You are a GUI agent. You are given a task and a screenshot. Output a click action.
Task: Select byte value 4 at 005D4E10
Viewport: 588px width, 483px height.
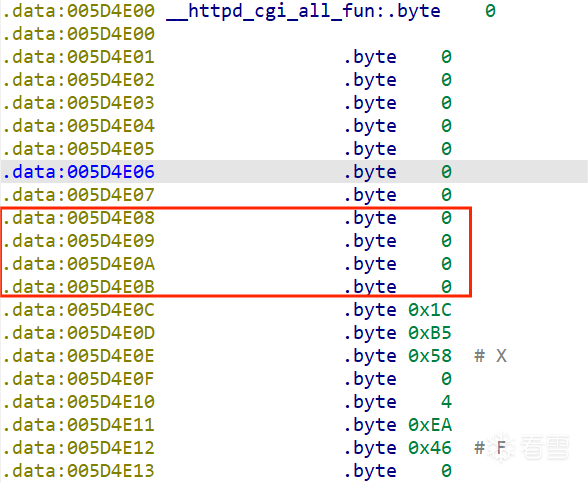tap(446, 402)
